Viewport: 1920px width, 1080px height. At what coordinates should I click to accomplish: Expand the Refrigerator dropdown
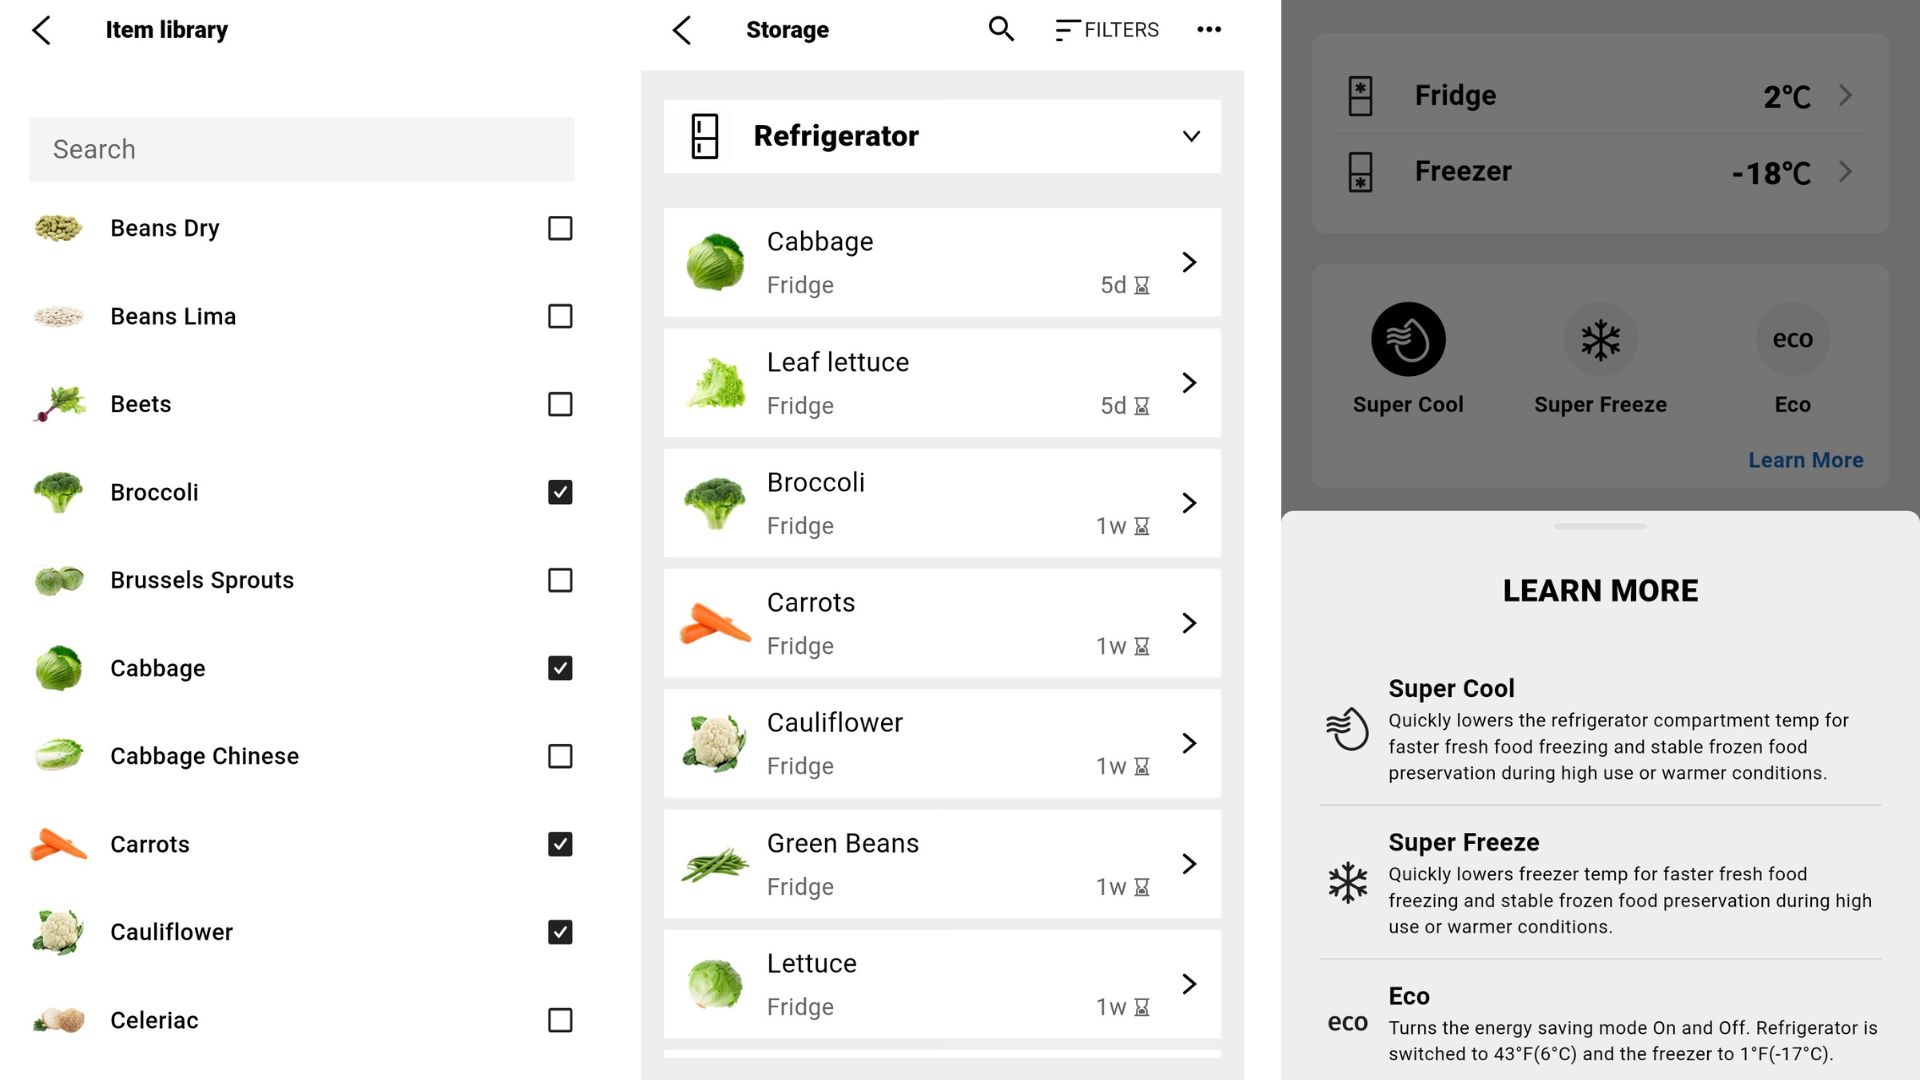point(1191,136)
